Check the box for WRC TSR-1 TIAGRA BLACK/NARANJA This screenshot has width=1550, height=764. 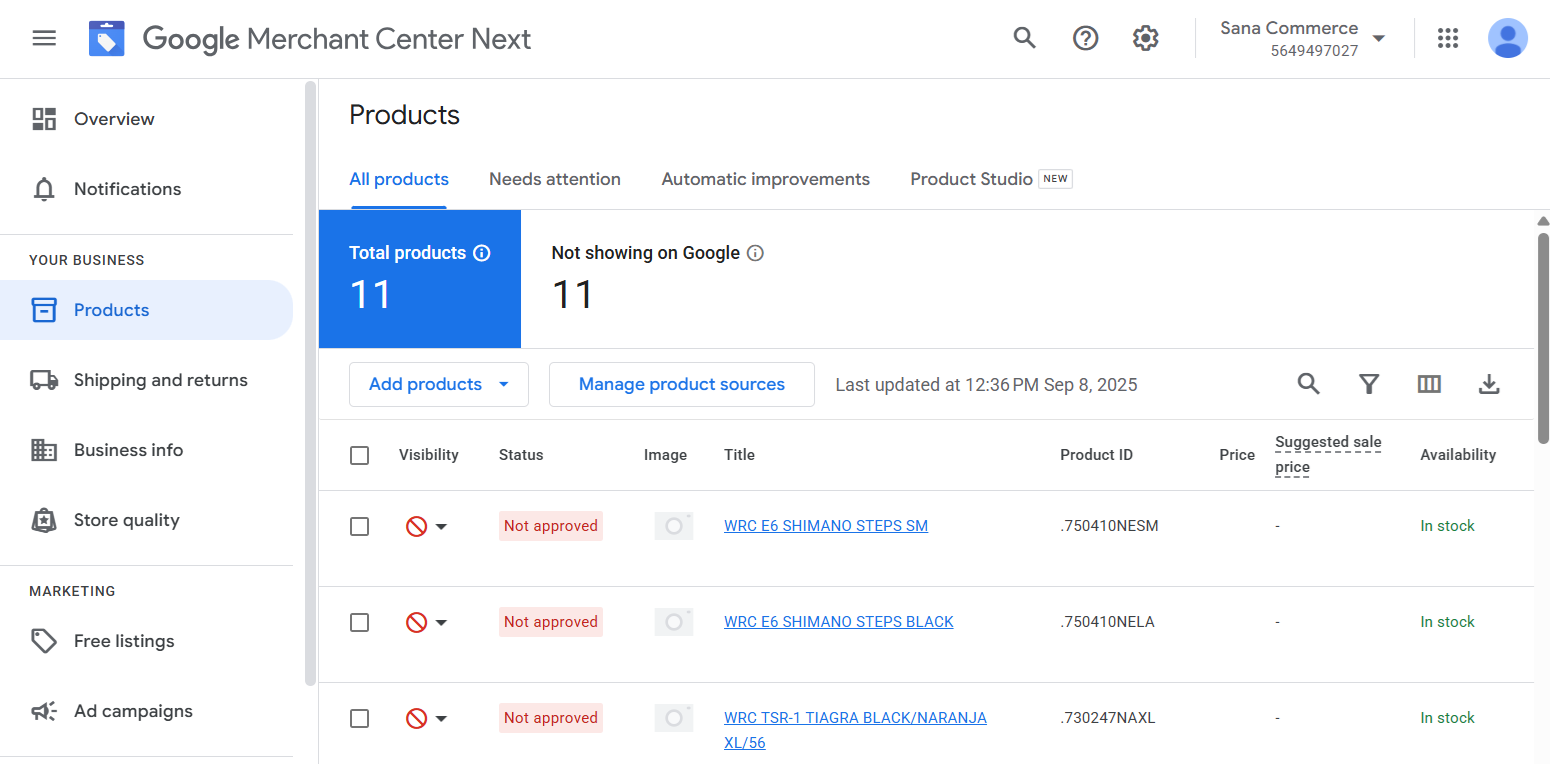[x=360, y=718]
